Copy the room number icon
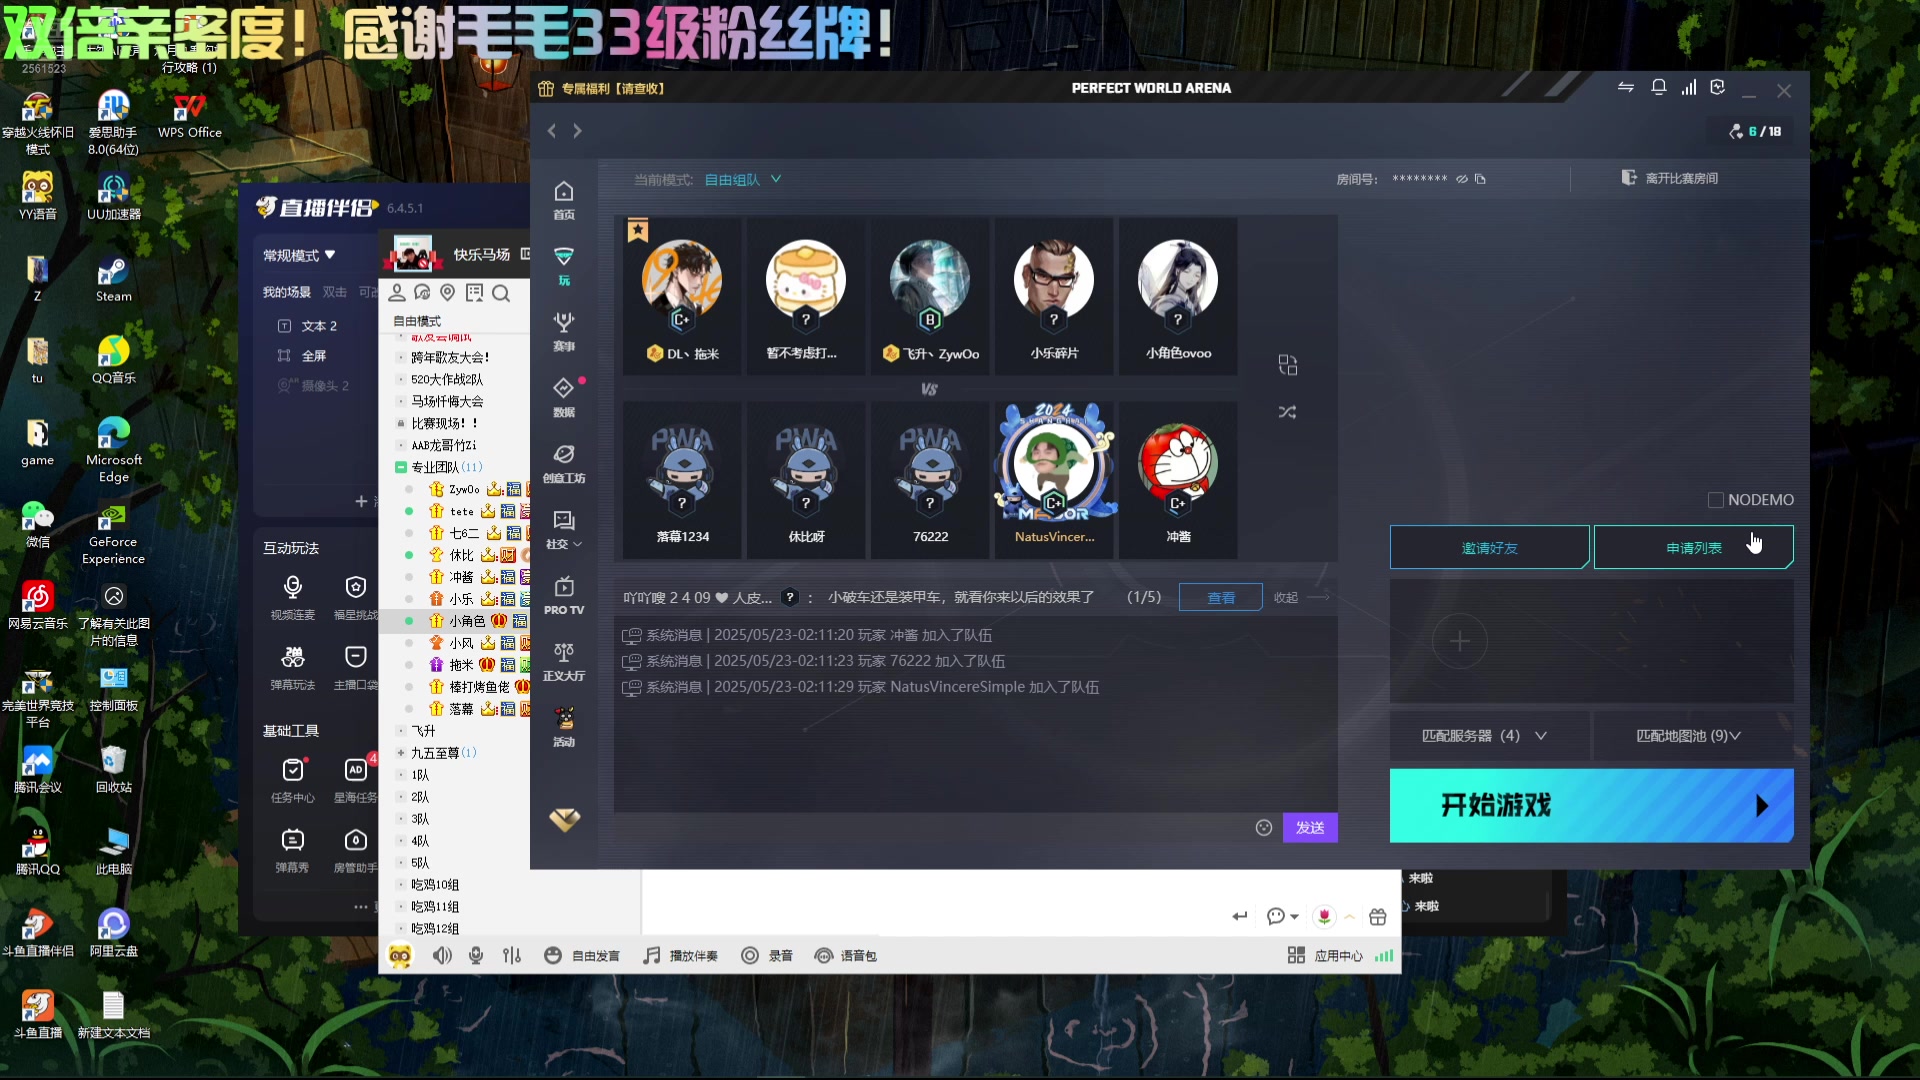 (1481, 179)
